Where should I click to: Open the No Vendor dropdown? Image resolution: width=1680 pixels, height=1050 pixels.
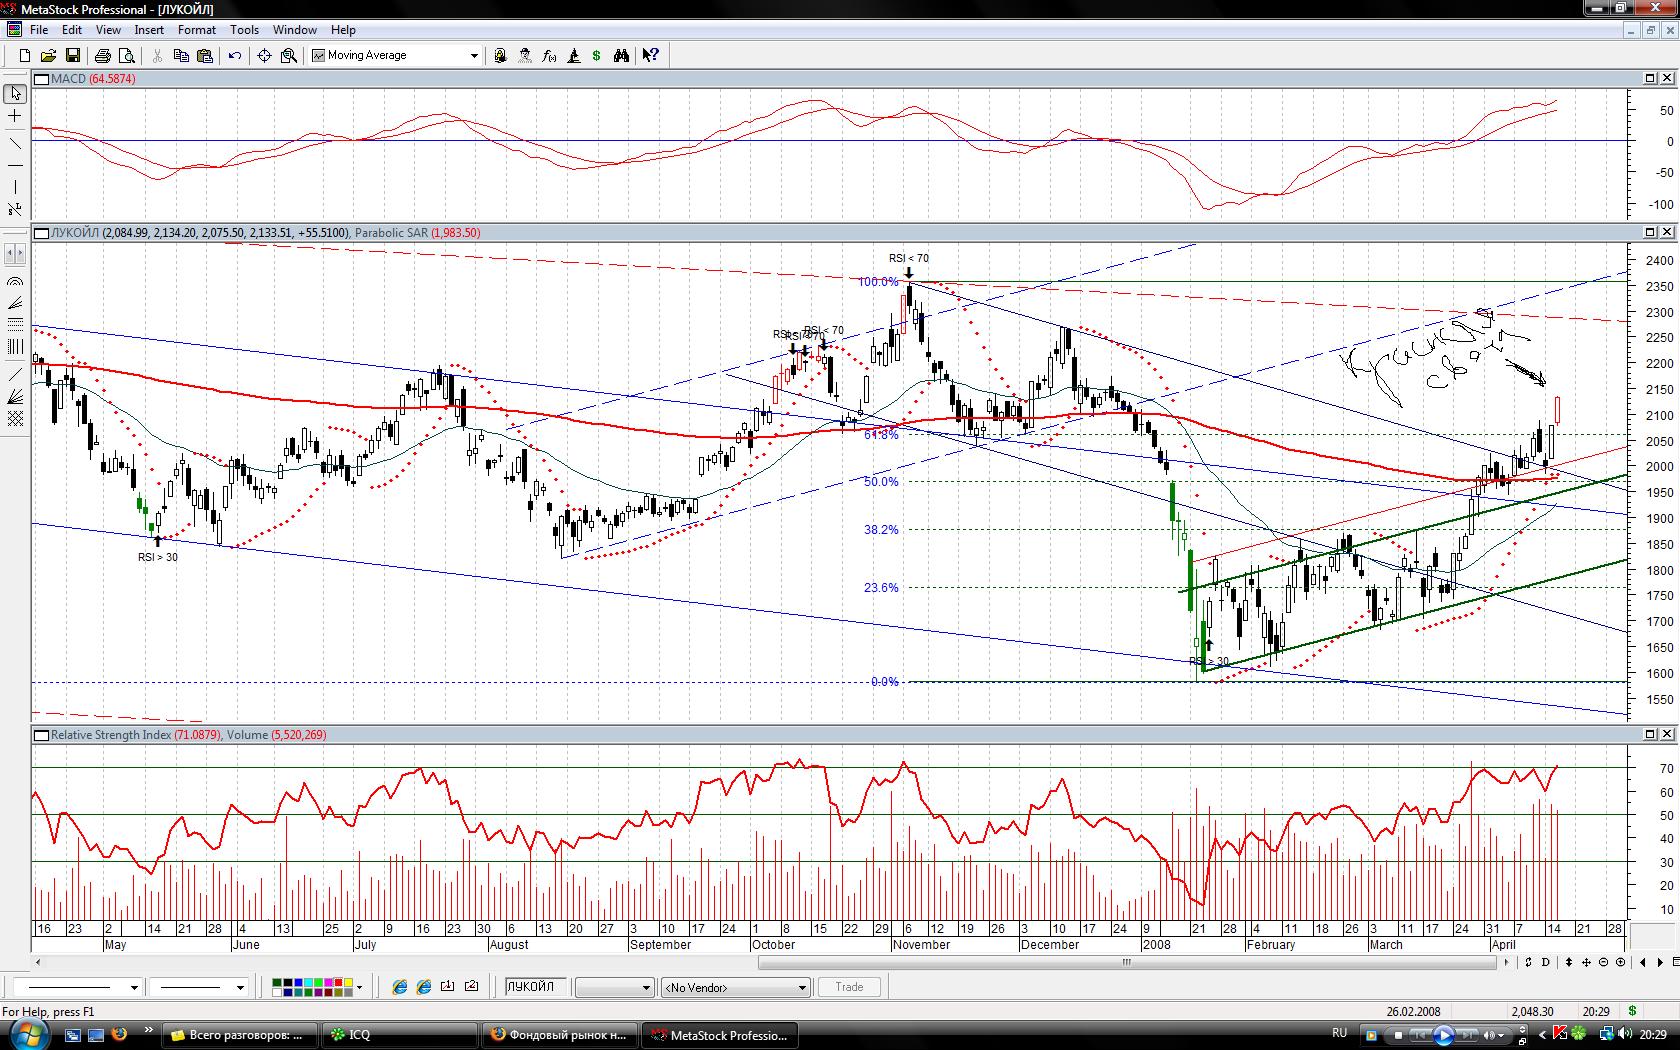(735, 988)
